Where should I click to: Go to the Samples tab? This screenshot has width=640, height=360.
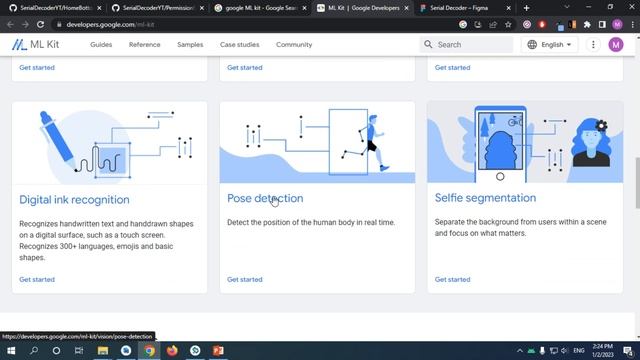pos(190,44)
